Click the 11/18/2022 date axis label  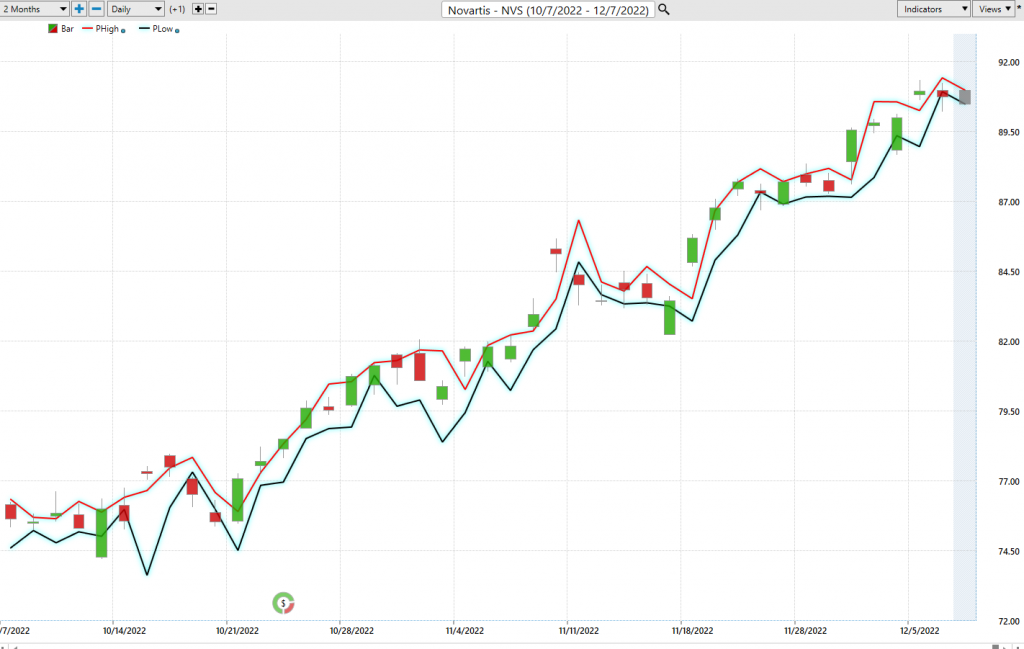pyautogui.click(x=692, y=631)
